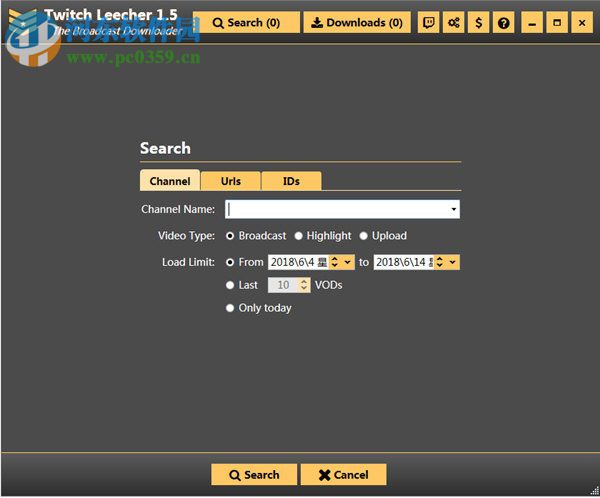The height and width of the screenshot is (498, 600).
Task: Switch to the Channel tab
Action: click(170, 181)
